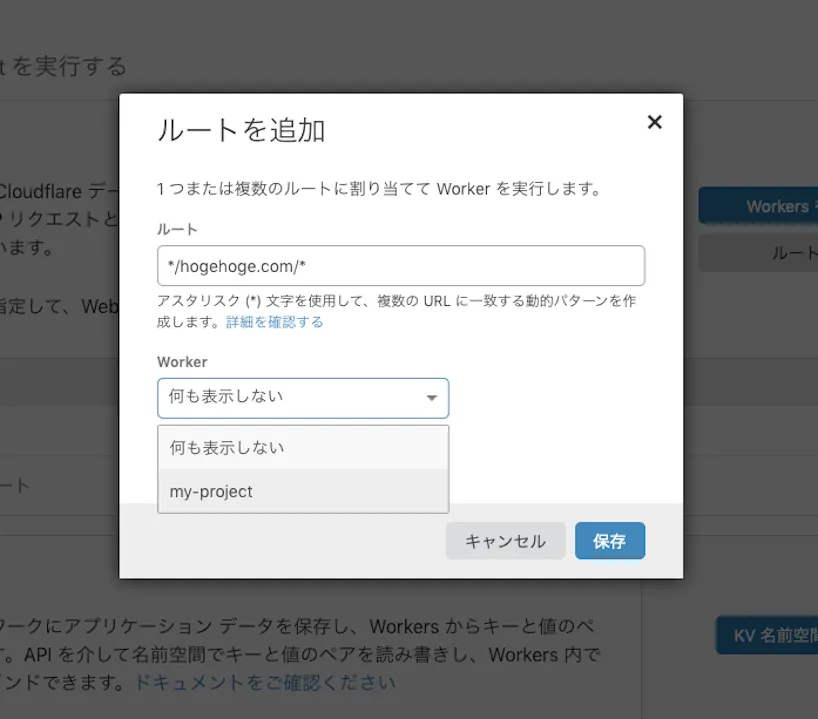This screenshot has height=719, width=818.
Task: Cancel the route addition with キャンセル
Action: [x=505, y=540]
